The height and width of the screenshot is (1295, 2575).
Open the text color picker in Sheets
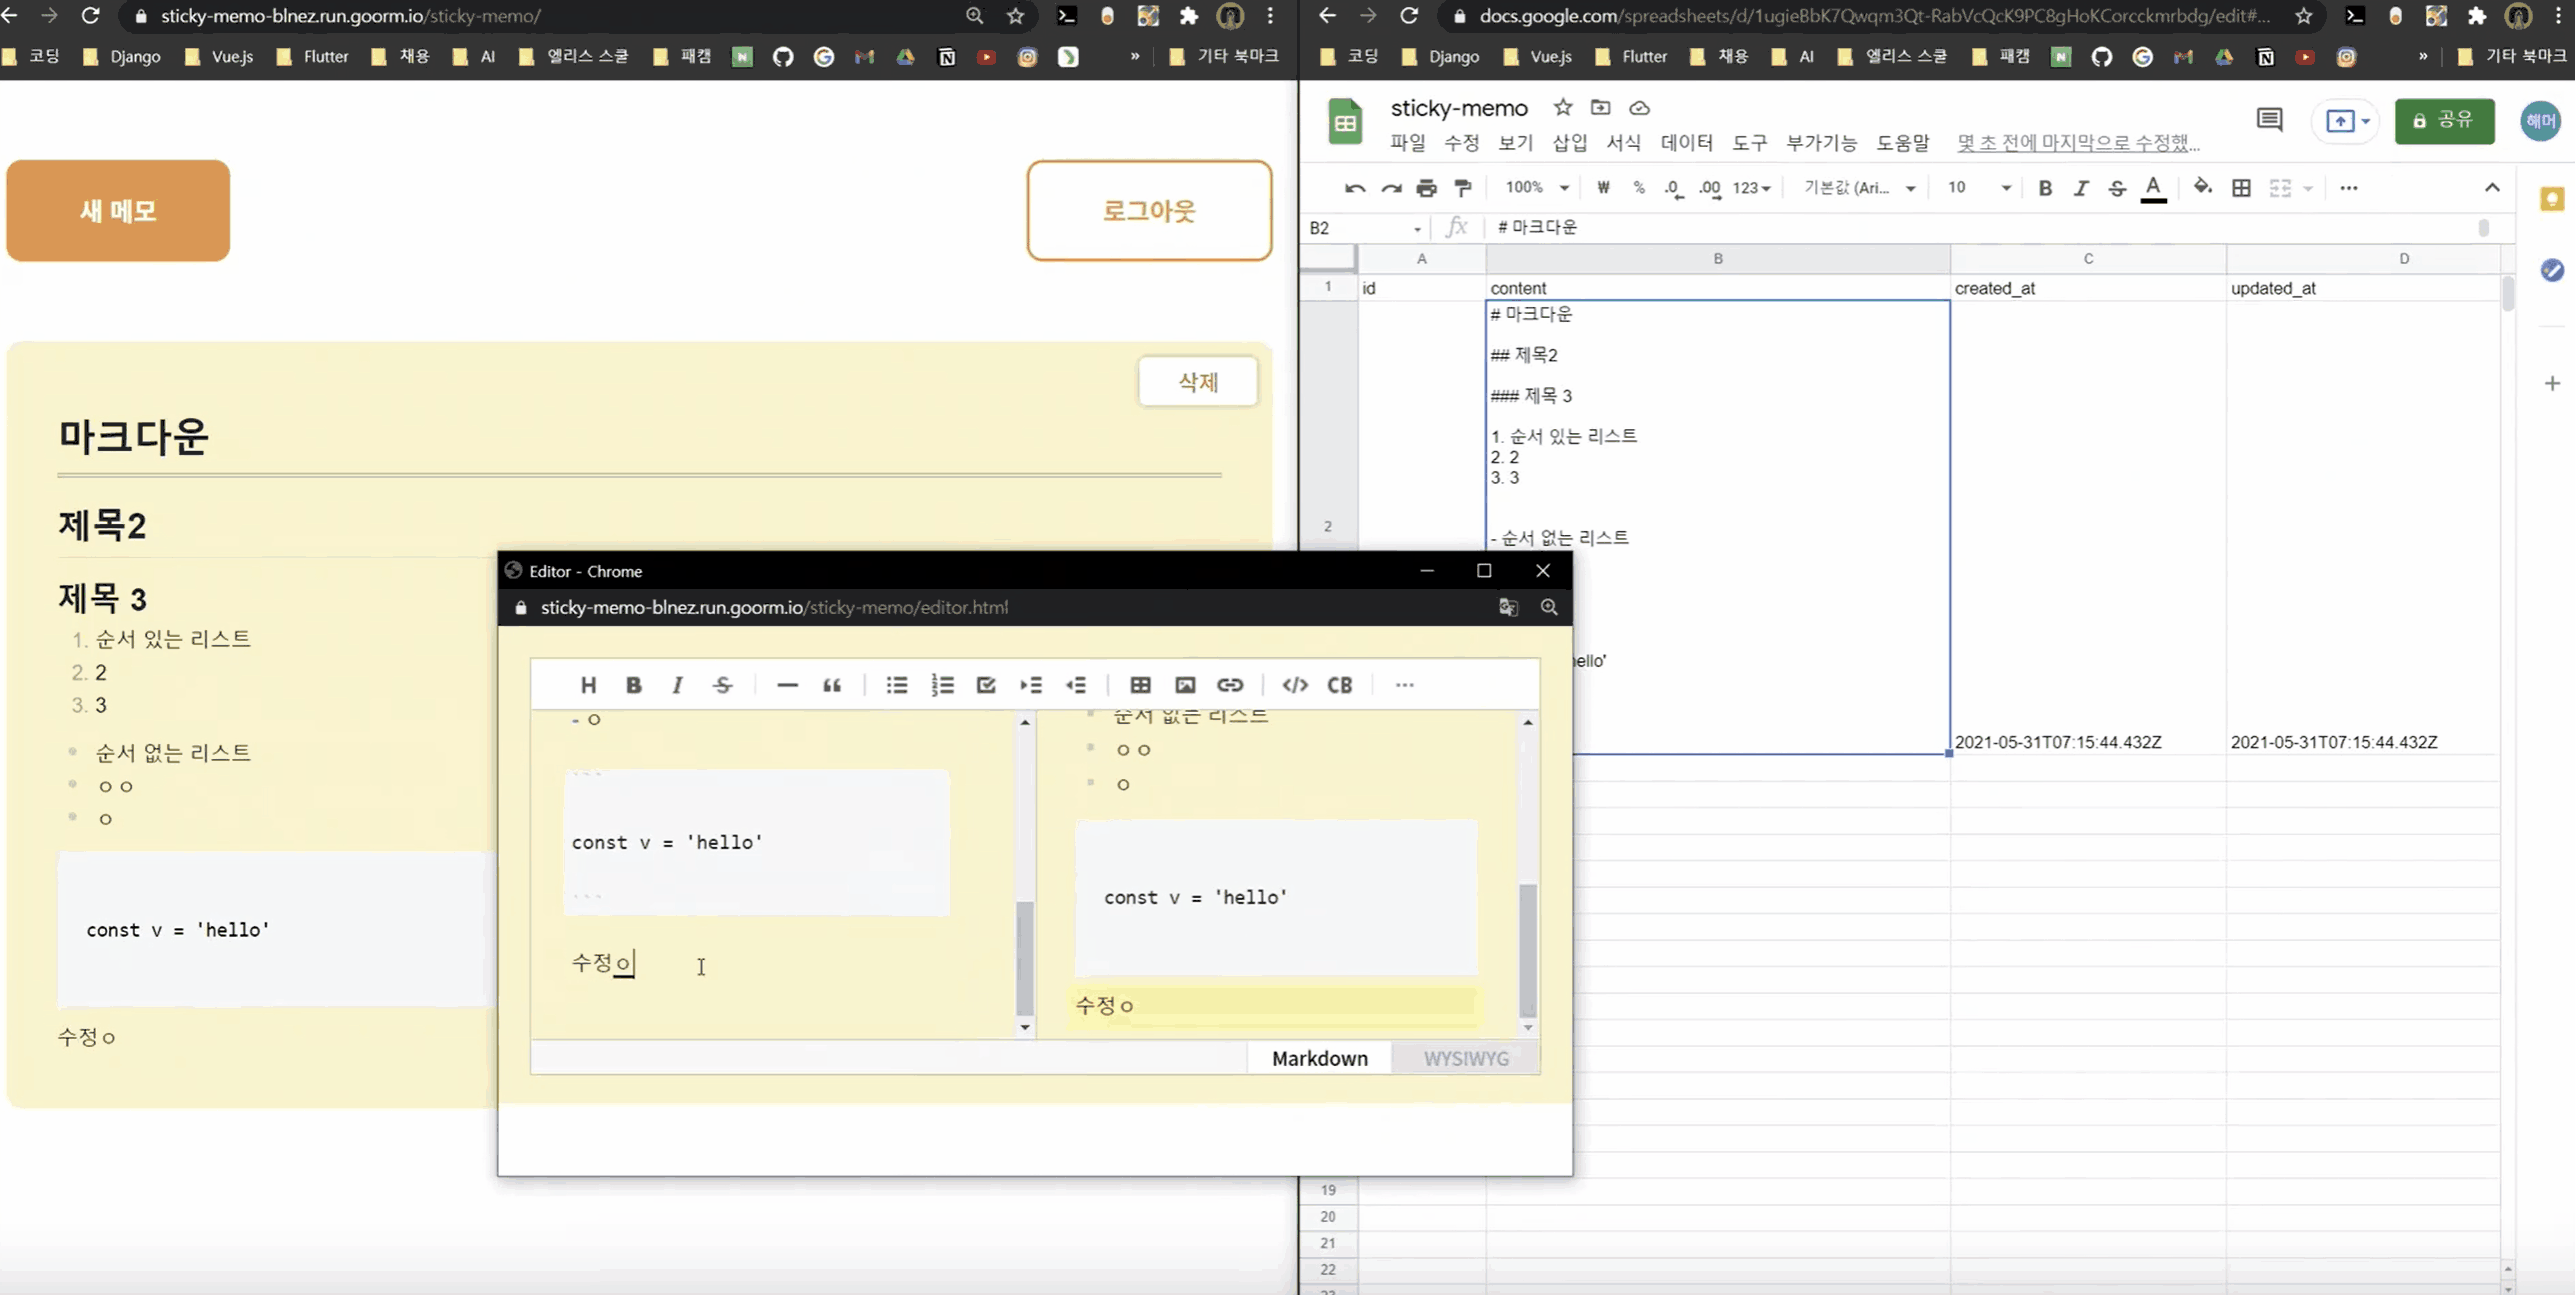click(x=2154, y=188)
